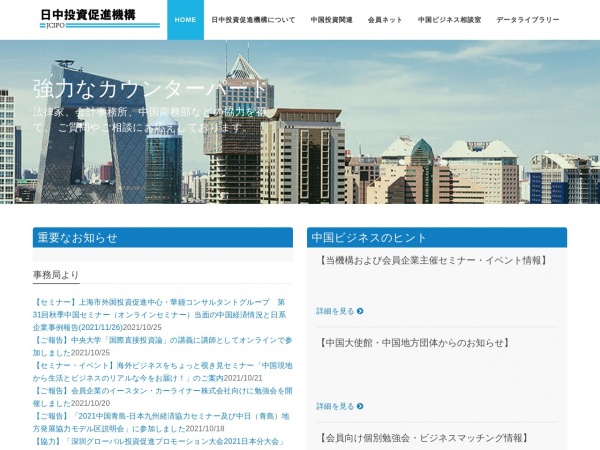Open 中国ビジネス相談室 navigation item
Image resolution: width=600 pixels, height=450 pixels.
[x=449, y=20]
